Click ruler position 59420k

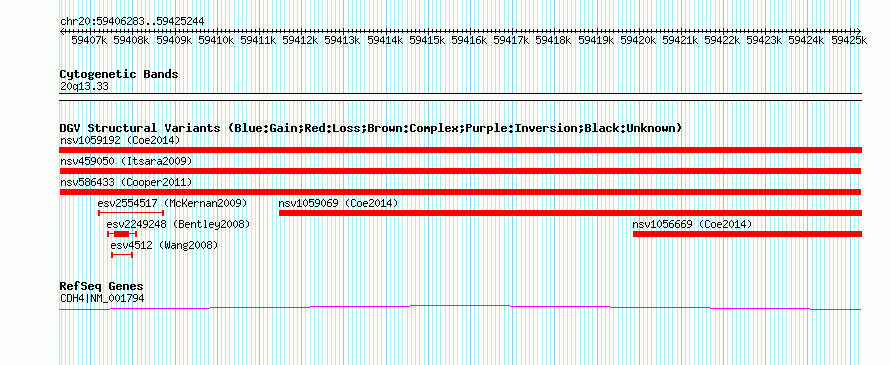pos(638,40)
